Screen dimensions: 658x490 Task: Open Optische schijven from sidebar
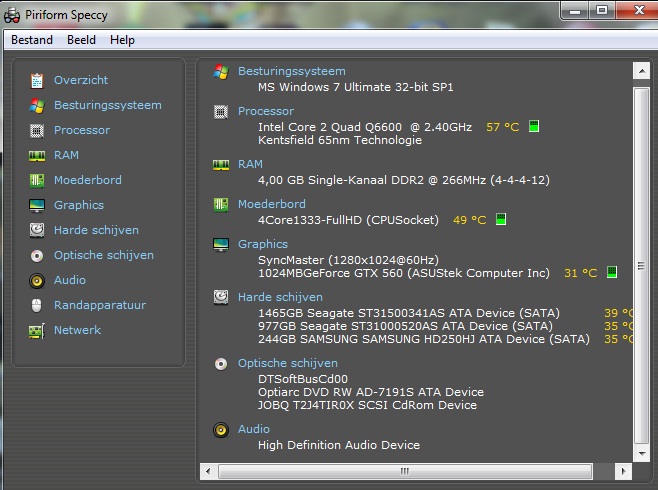point(104,255)
